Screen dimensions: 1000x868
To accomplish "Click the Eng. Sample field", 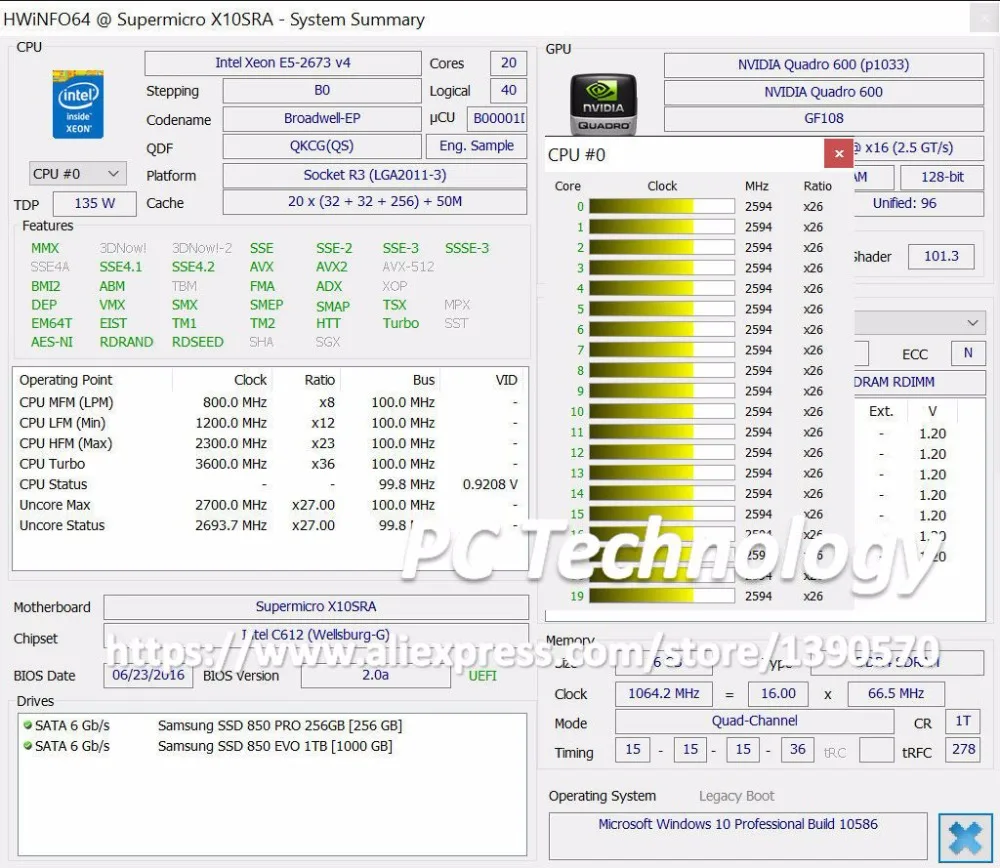I will (x=476, y=146).
